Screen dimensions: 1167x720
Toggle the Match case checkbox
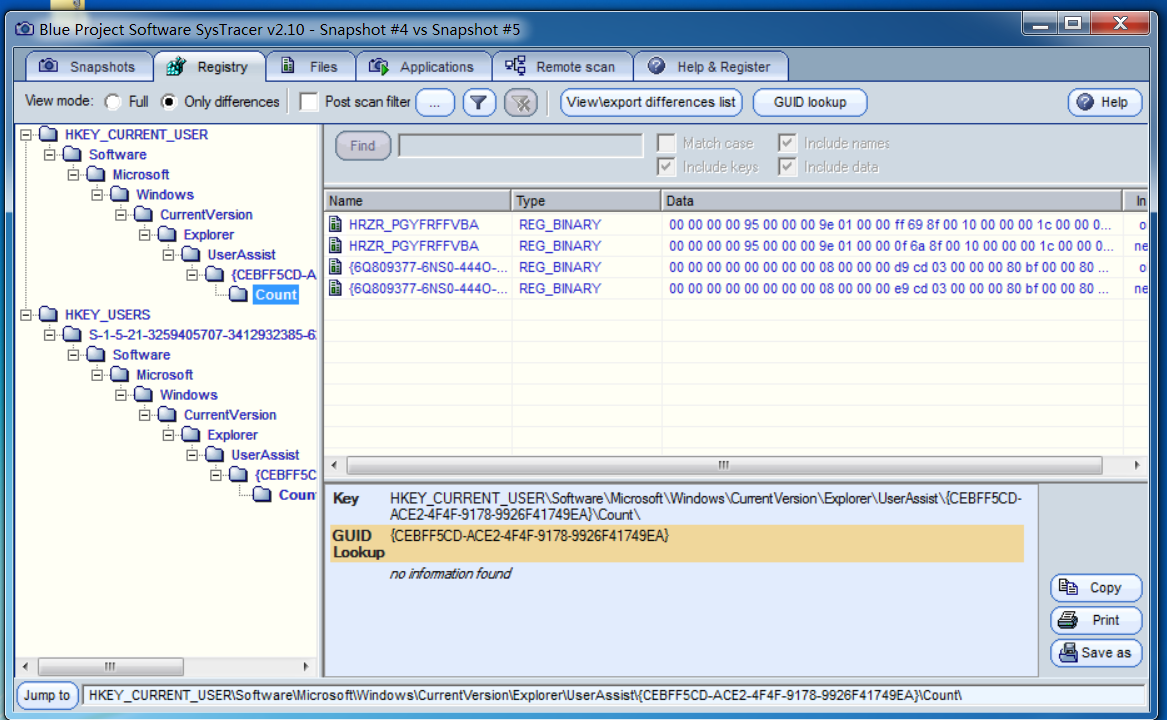[666, 143]
